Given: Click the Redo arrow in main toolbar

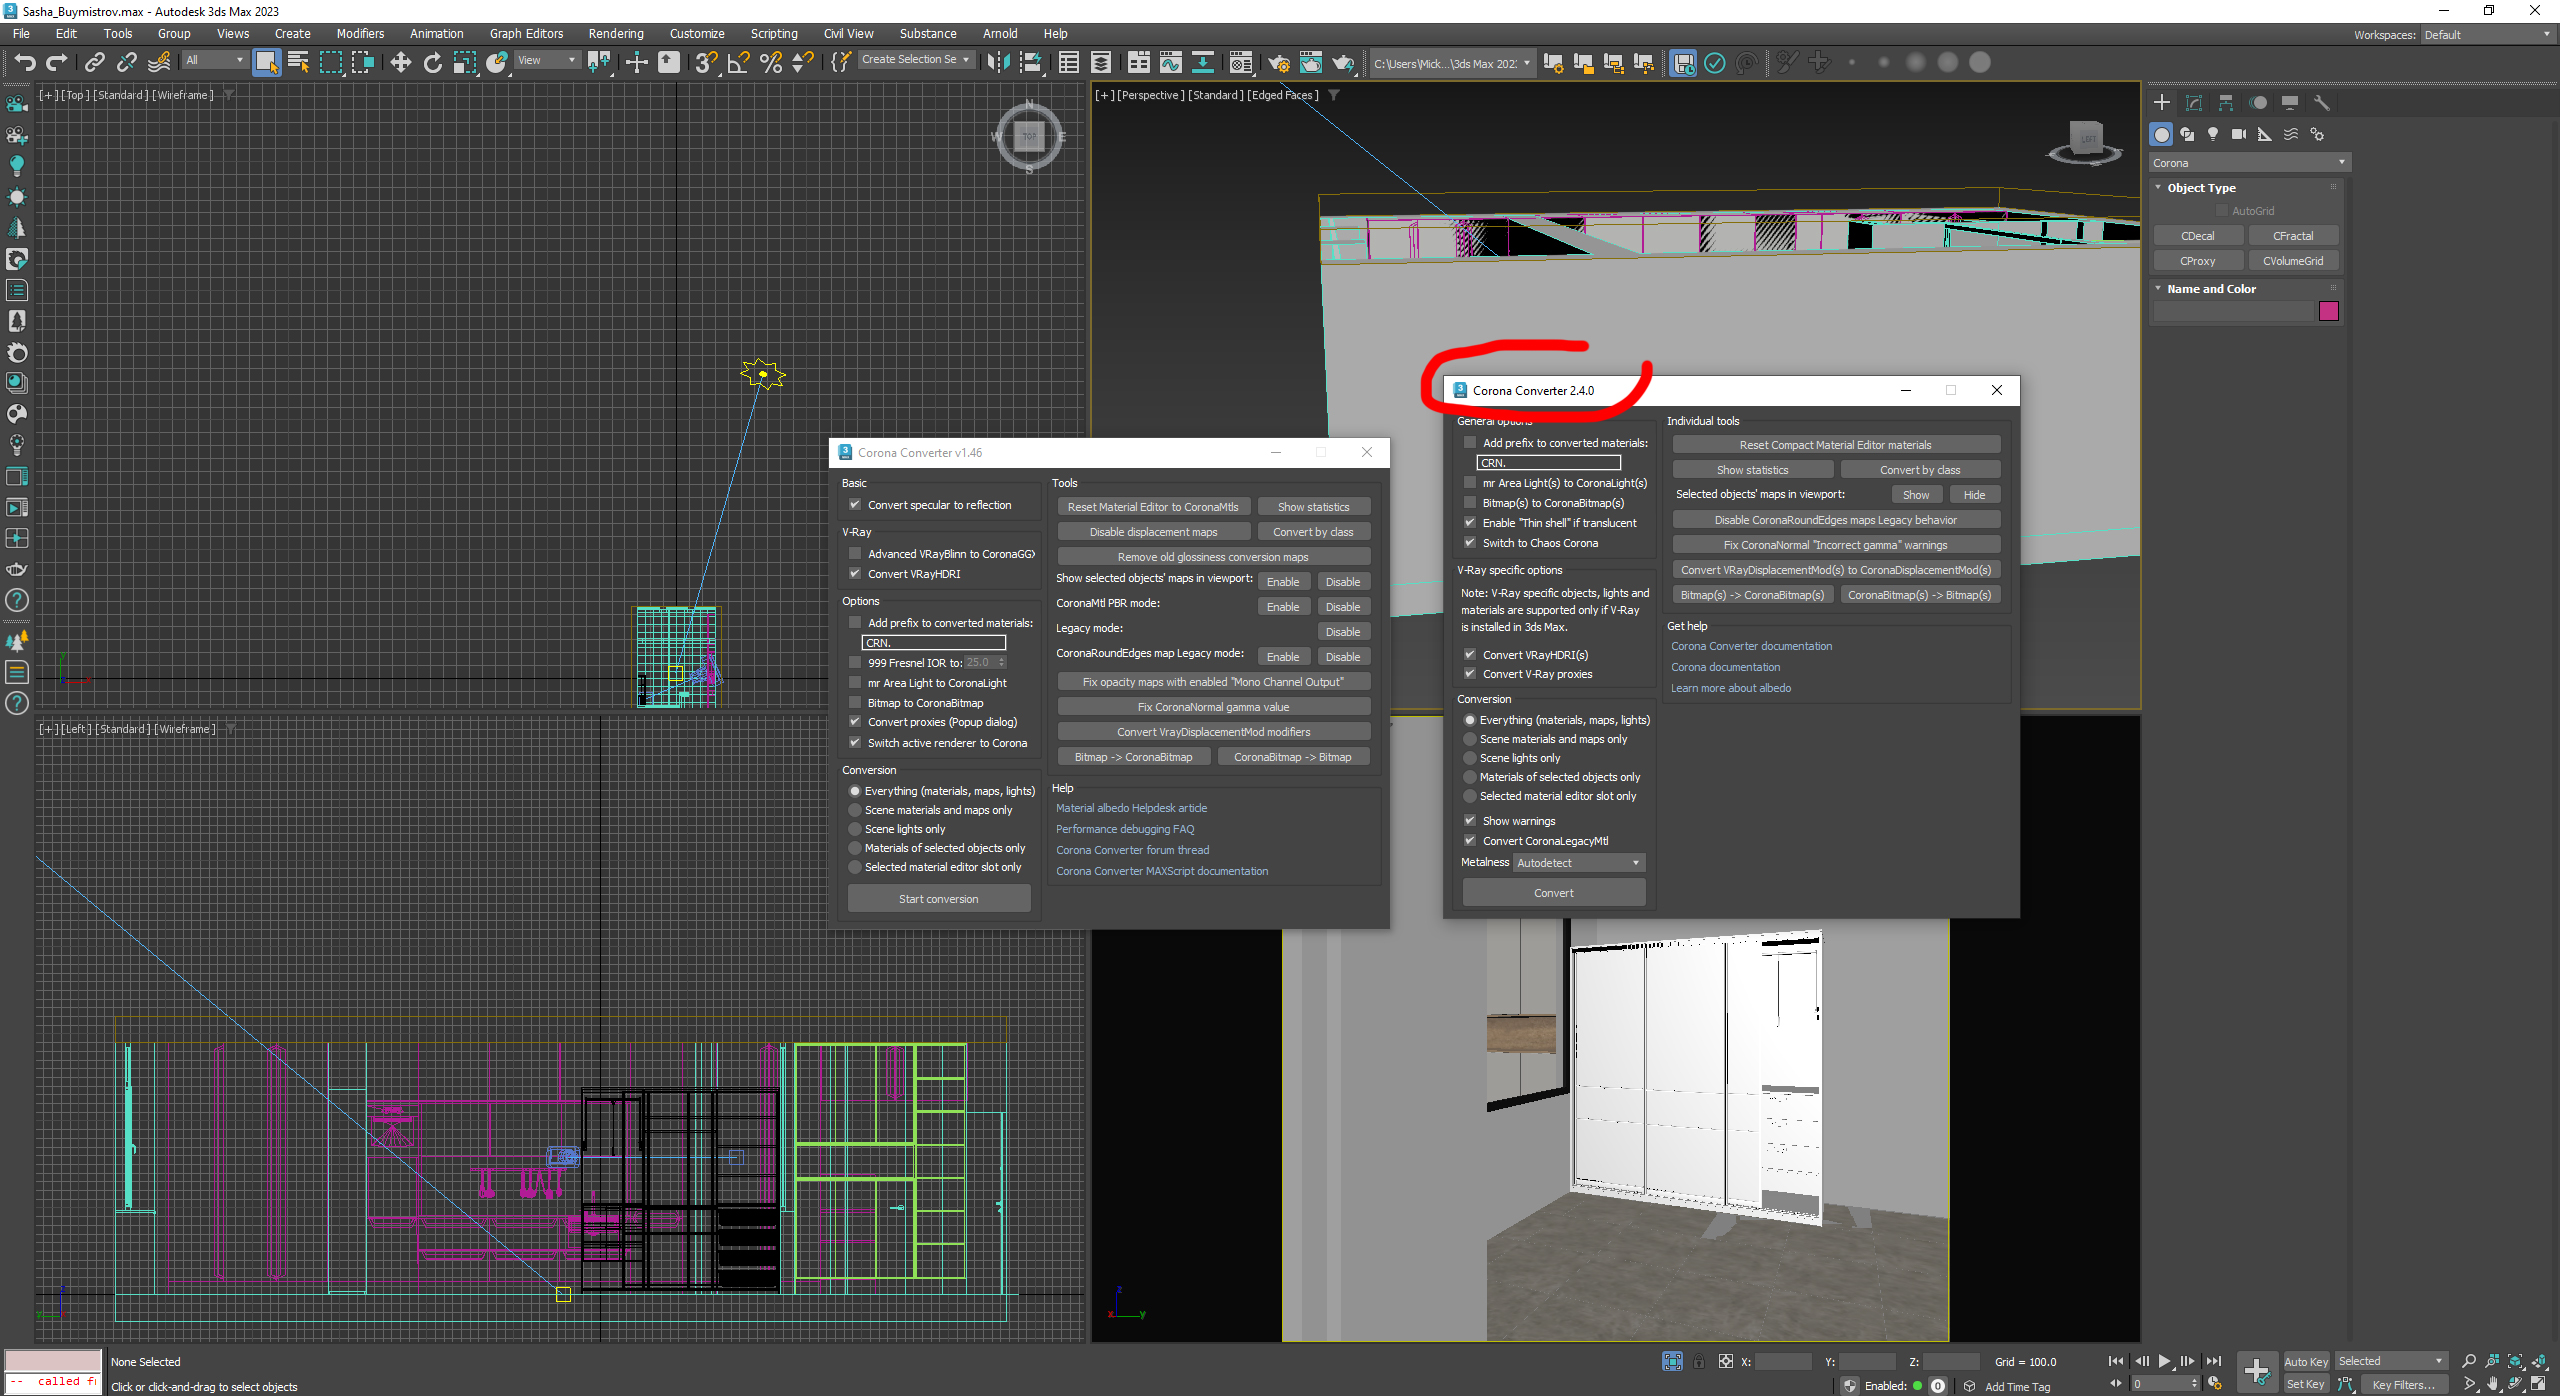Looking at the screenshot, I should tap(57, 63).
